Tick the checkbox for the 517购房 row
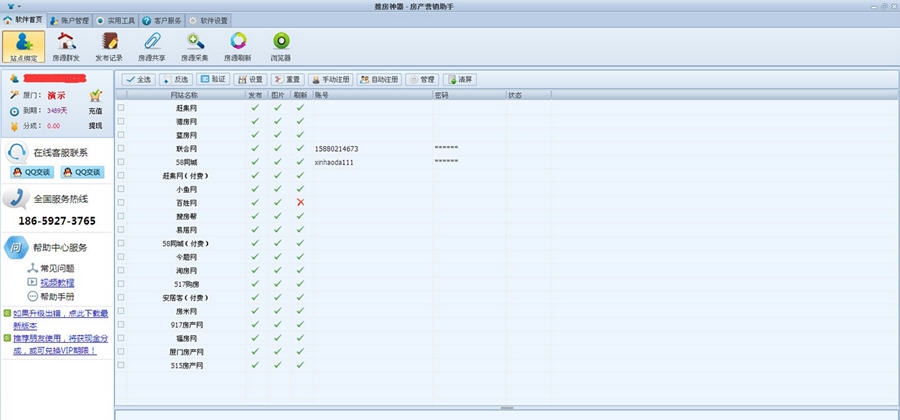900x420 pixels. coord(121,284)
